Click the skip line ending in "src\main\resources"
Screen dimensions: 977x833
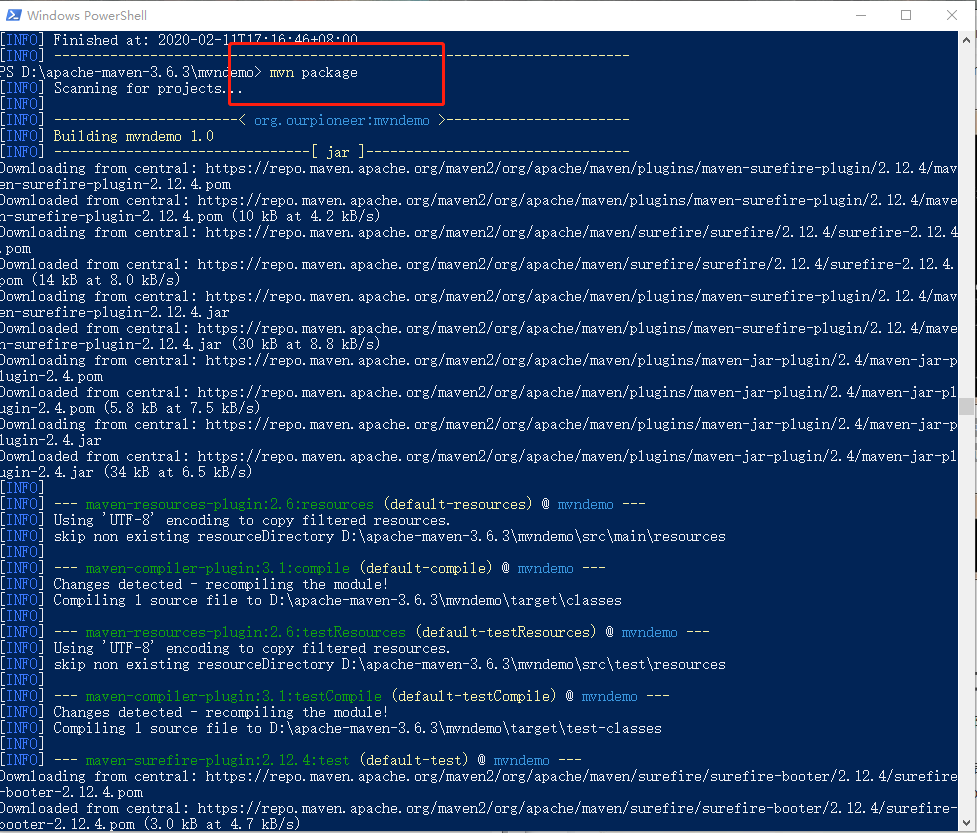[x=389, y=536]
